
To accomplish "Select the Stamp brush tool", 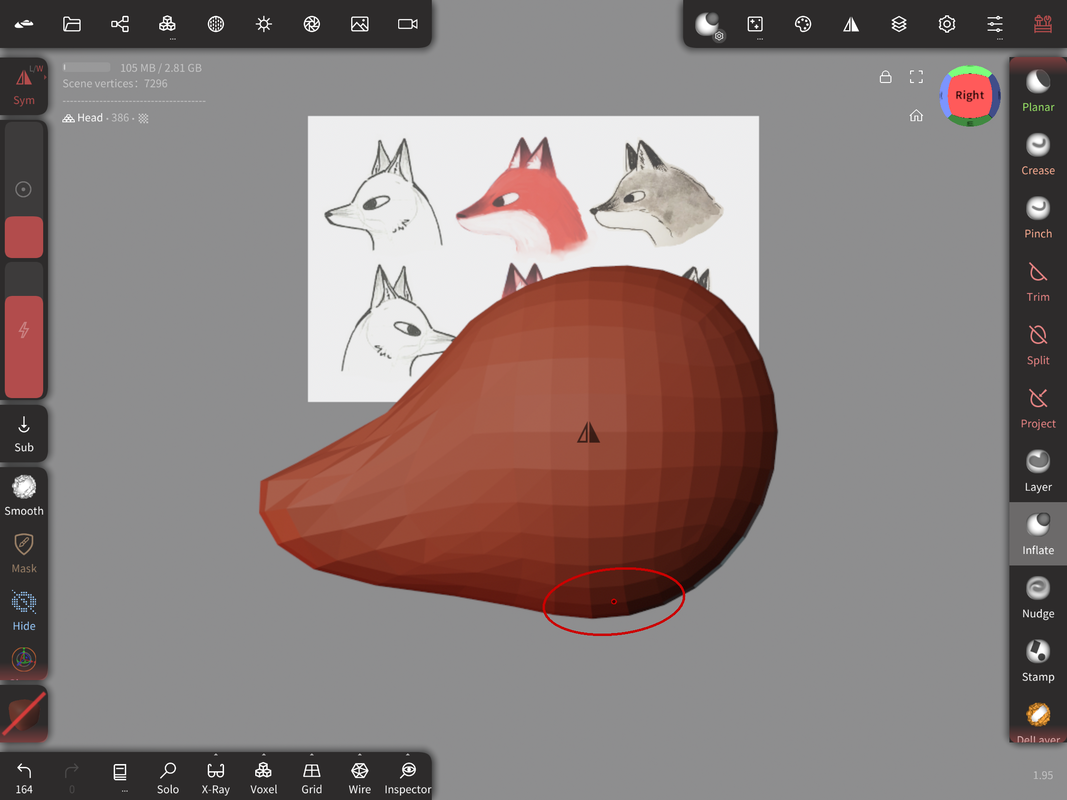I will pos(1038,660).
